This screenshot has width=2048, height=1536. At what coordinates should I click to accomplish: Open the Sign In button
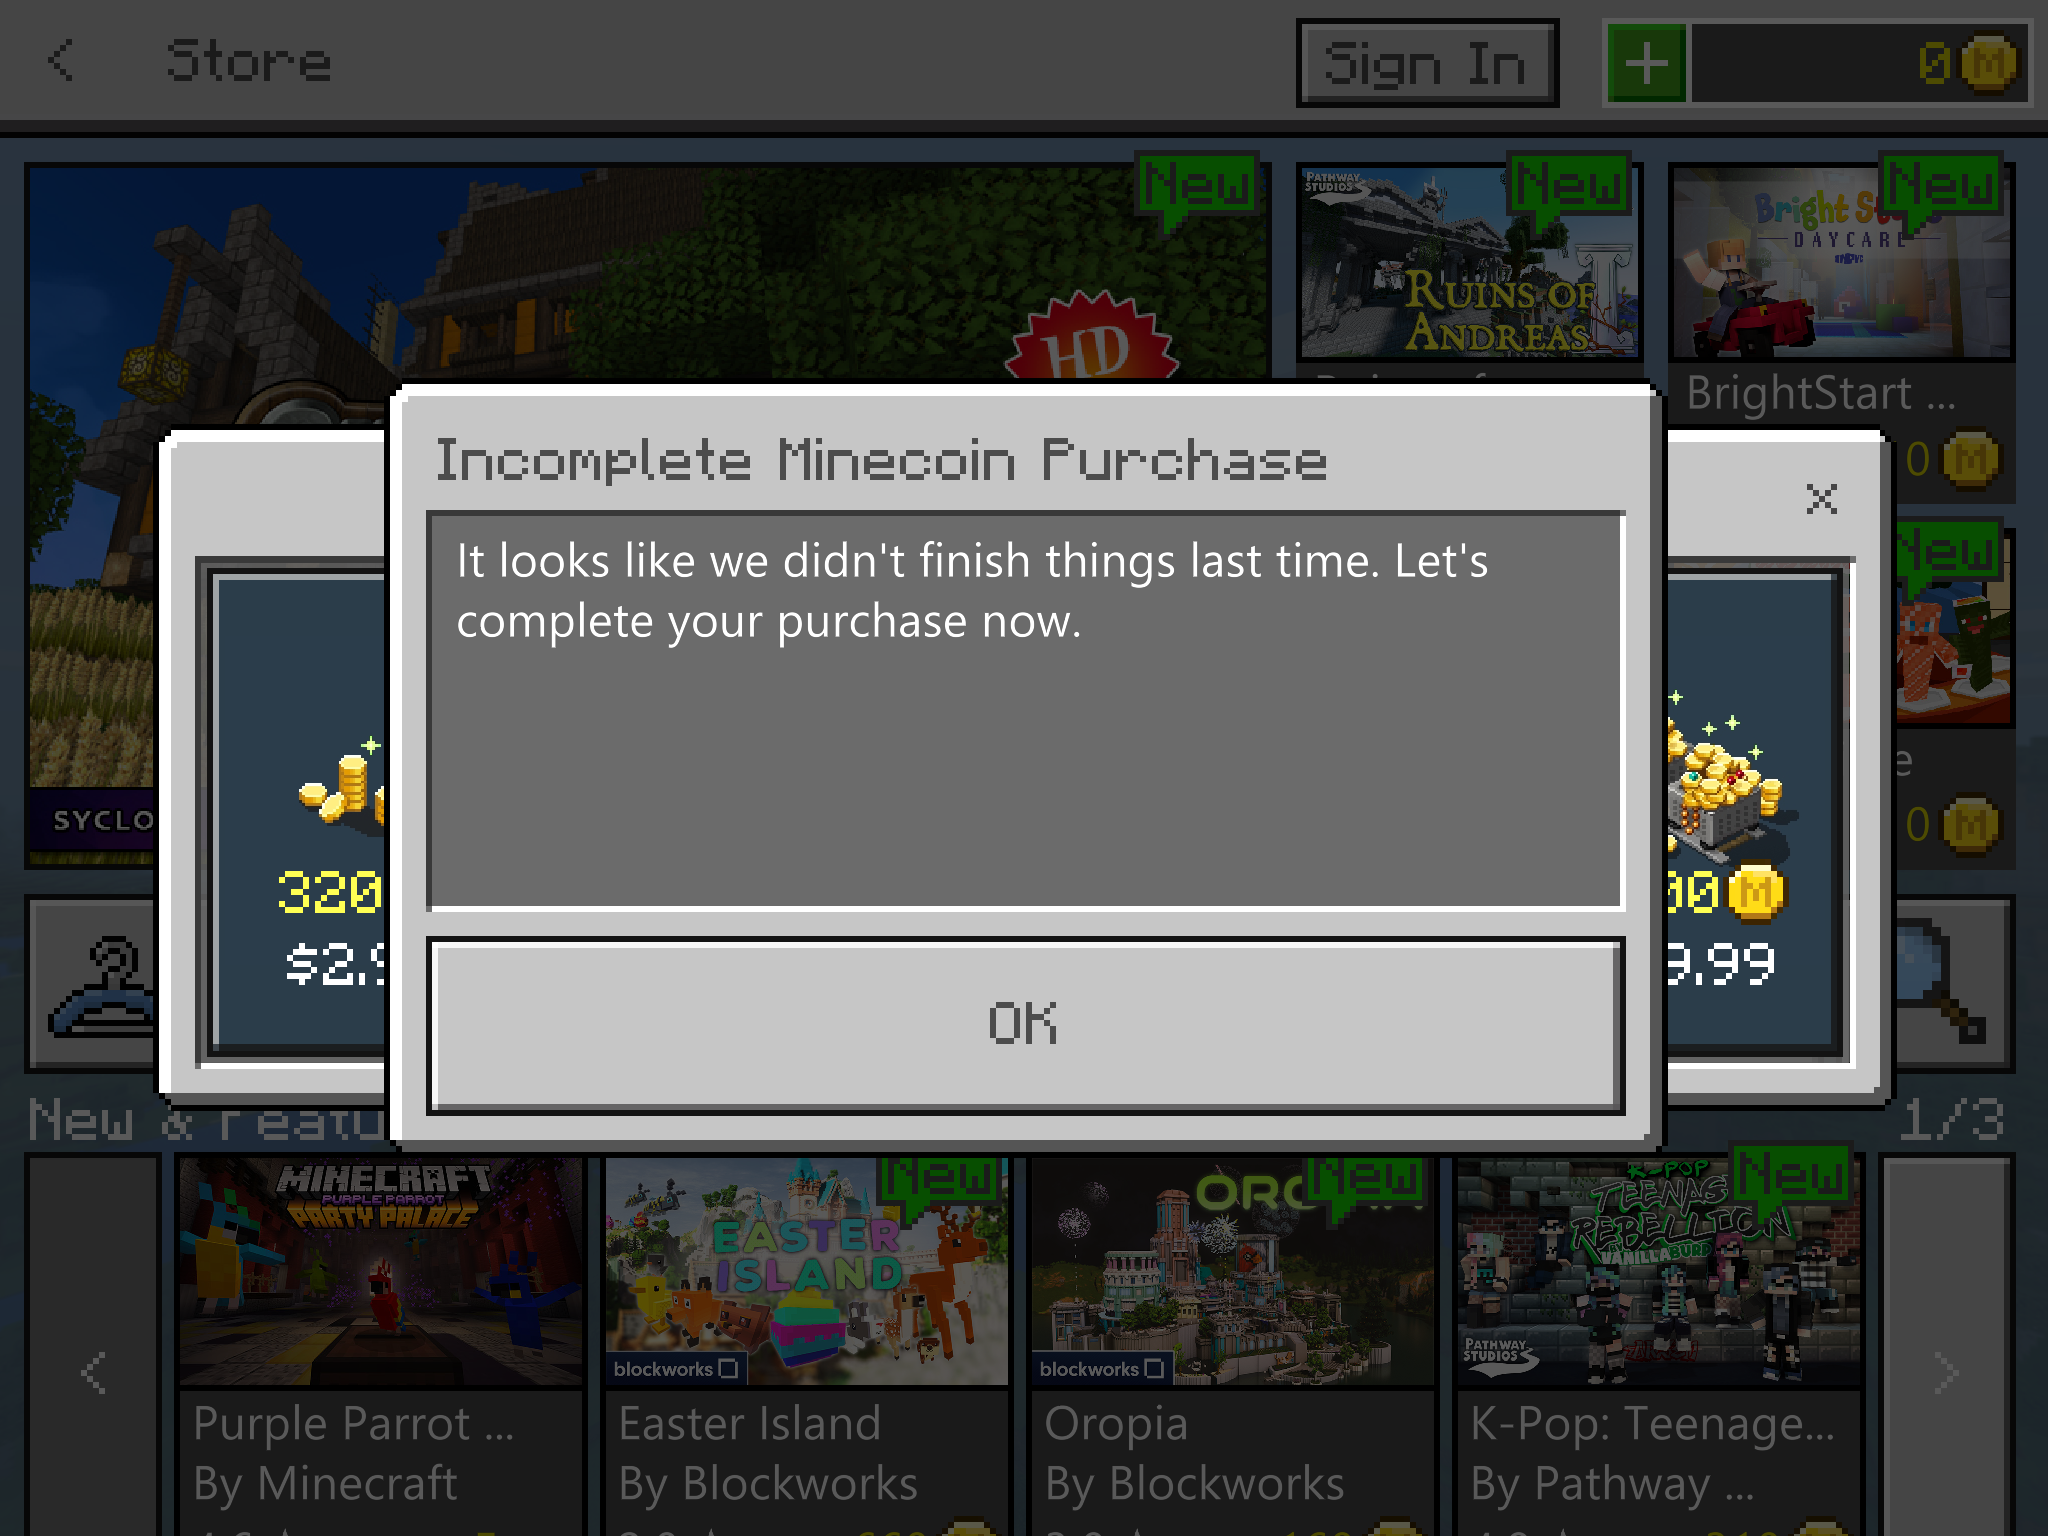coord(1427,63)
